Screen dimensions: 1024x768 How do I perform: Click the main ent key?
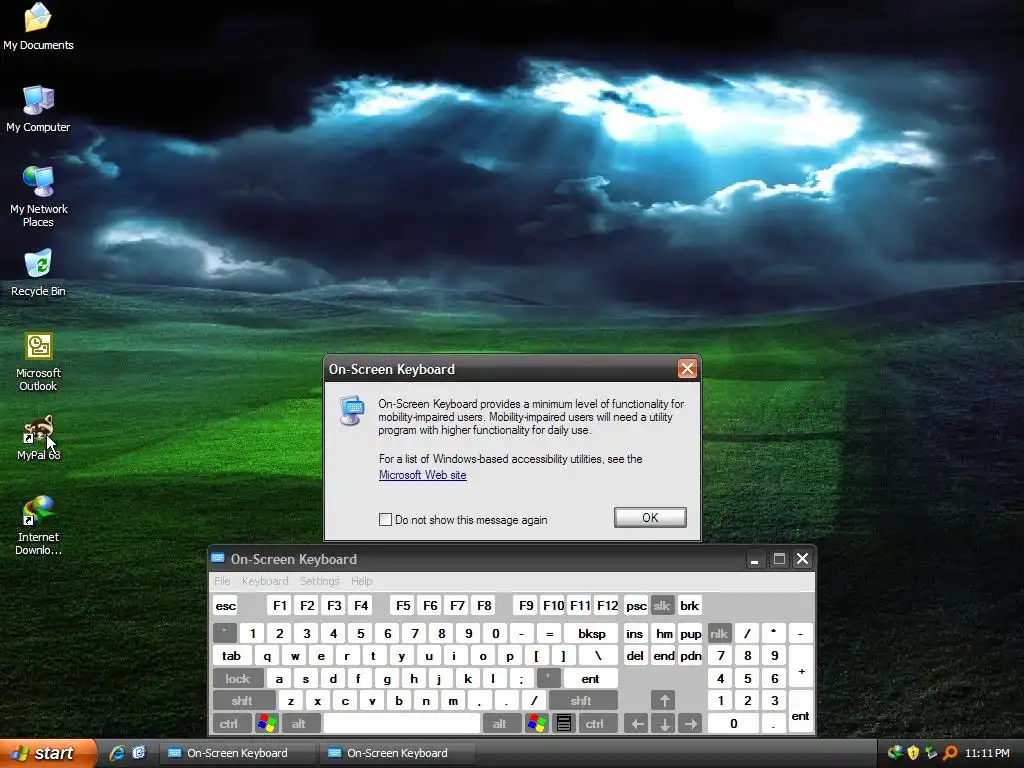point(590,679)
